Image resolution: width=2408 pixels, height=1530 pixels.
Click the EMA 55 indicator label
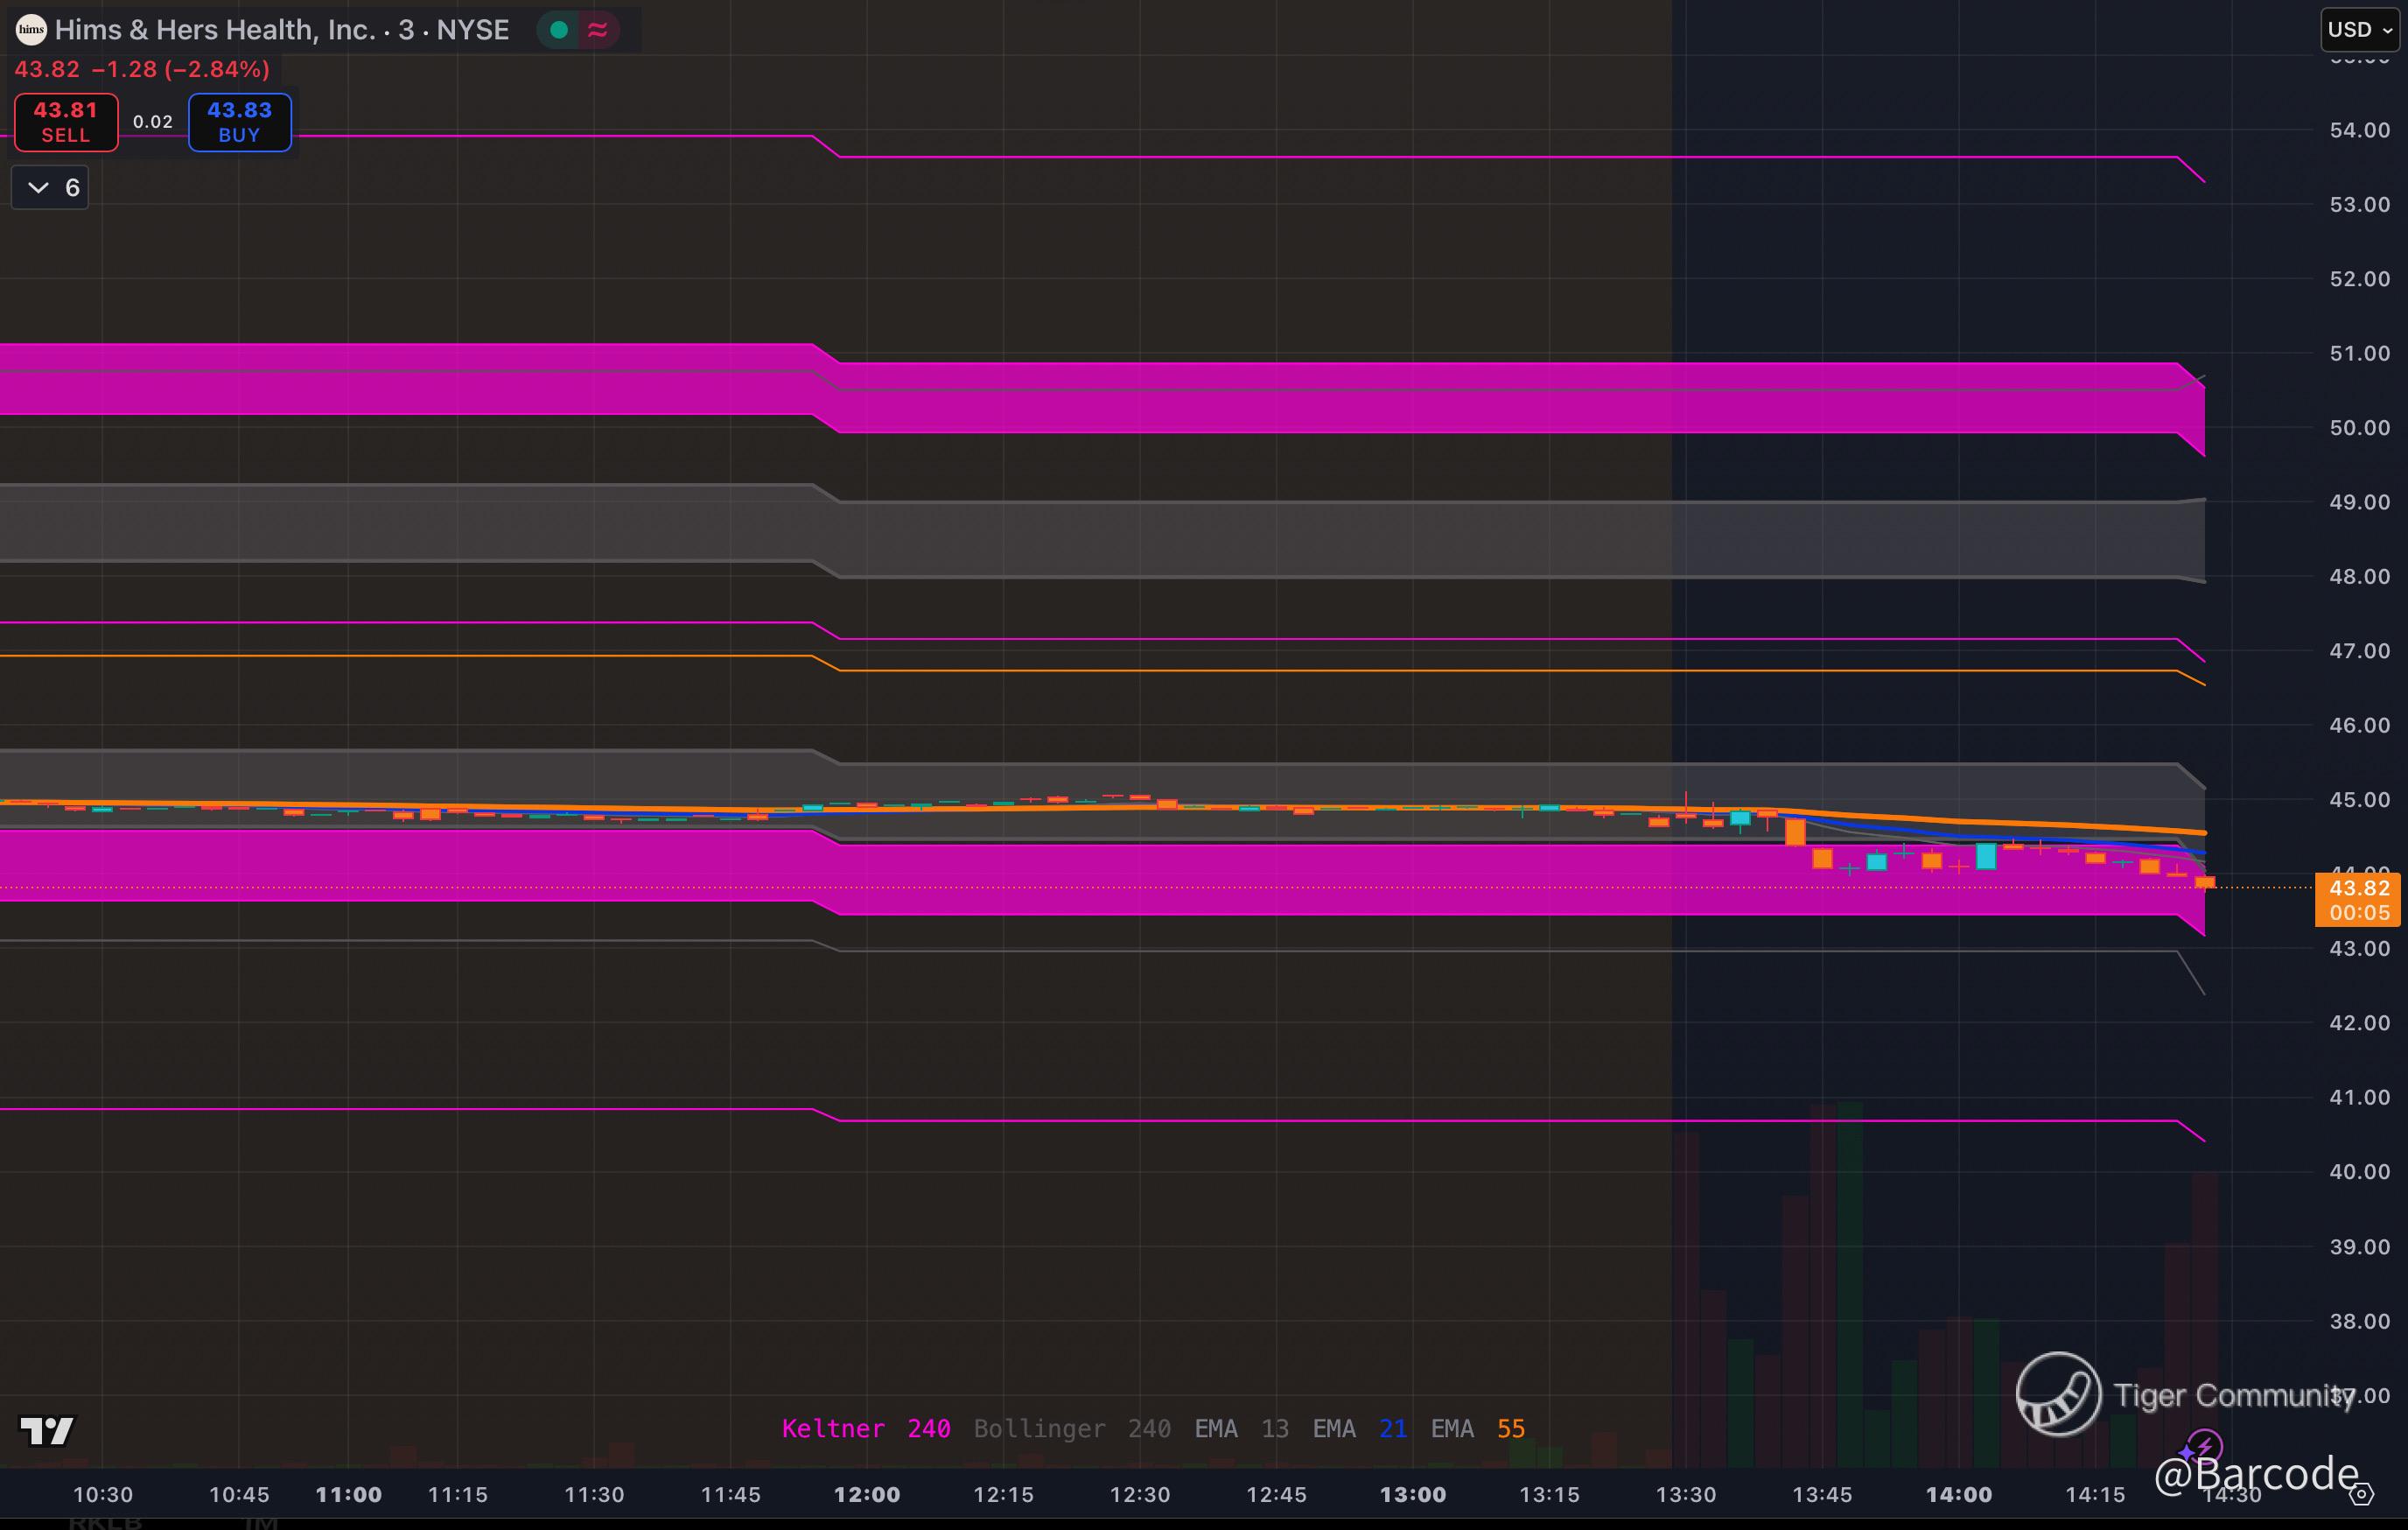coord(1477,1429)
